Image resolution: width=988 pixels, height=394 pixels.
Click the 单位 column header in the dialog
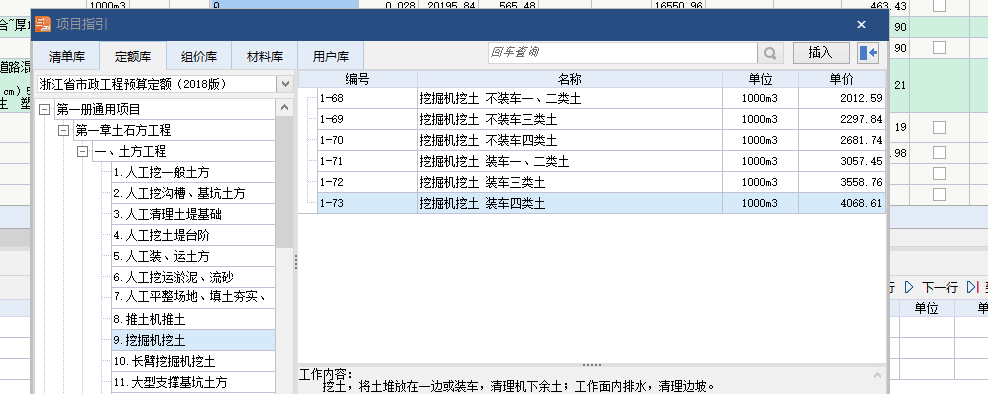[761, 79]
